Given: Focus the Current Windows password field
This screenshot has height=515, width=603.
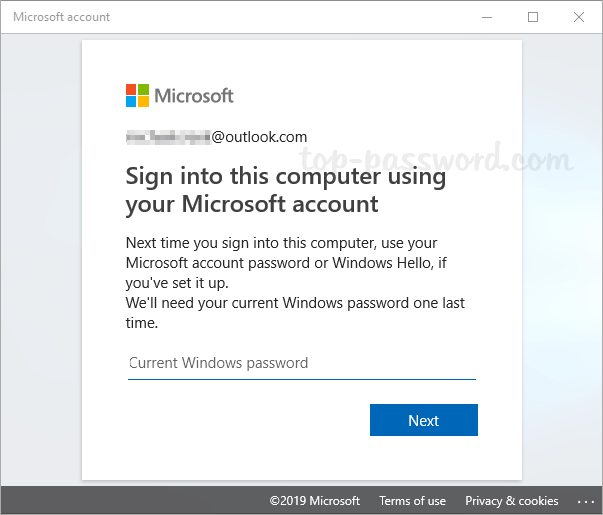Looking at the screenshot, I should pyautogui.click(x=300, y=363).
